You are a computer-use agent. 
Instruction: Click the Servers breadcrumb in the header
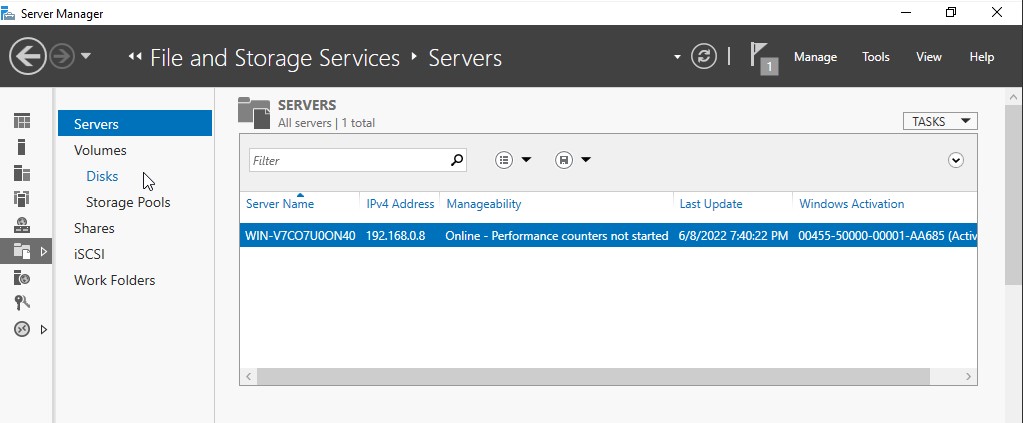click(465, 57)
